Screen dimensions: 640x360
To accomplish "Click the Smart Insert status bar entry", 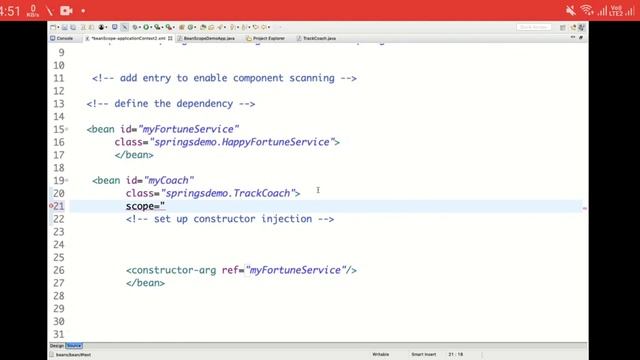I will (x=424, y=354).
